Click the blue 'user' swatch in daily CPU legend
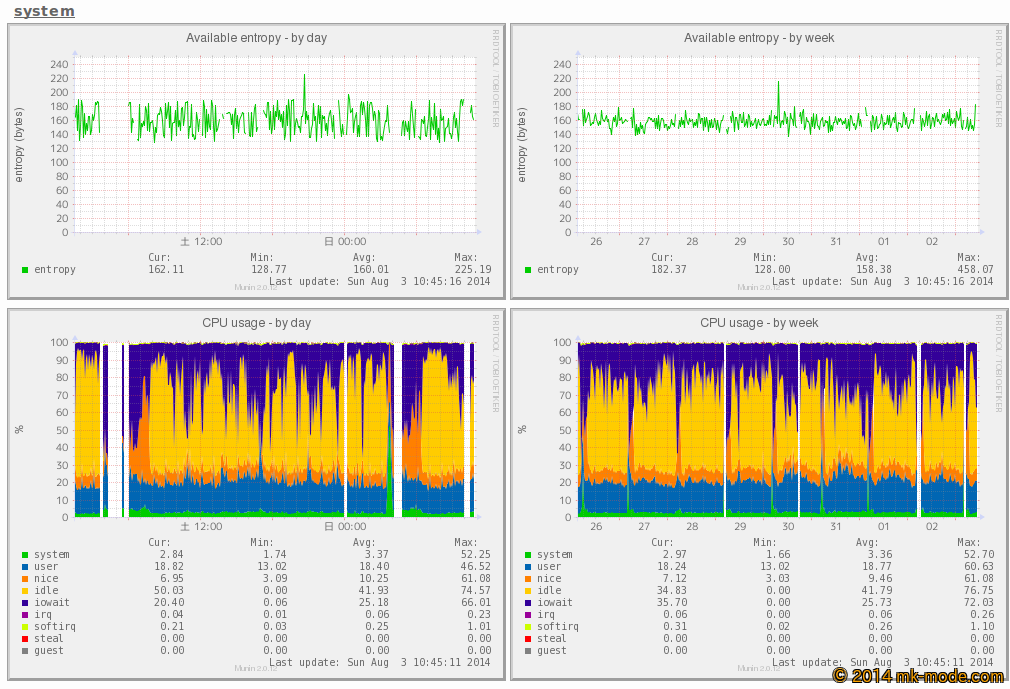Viewport: 1010px width, 689px height. (x=25, y=567)
